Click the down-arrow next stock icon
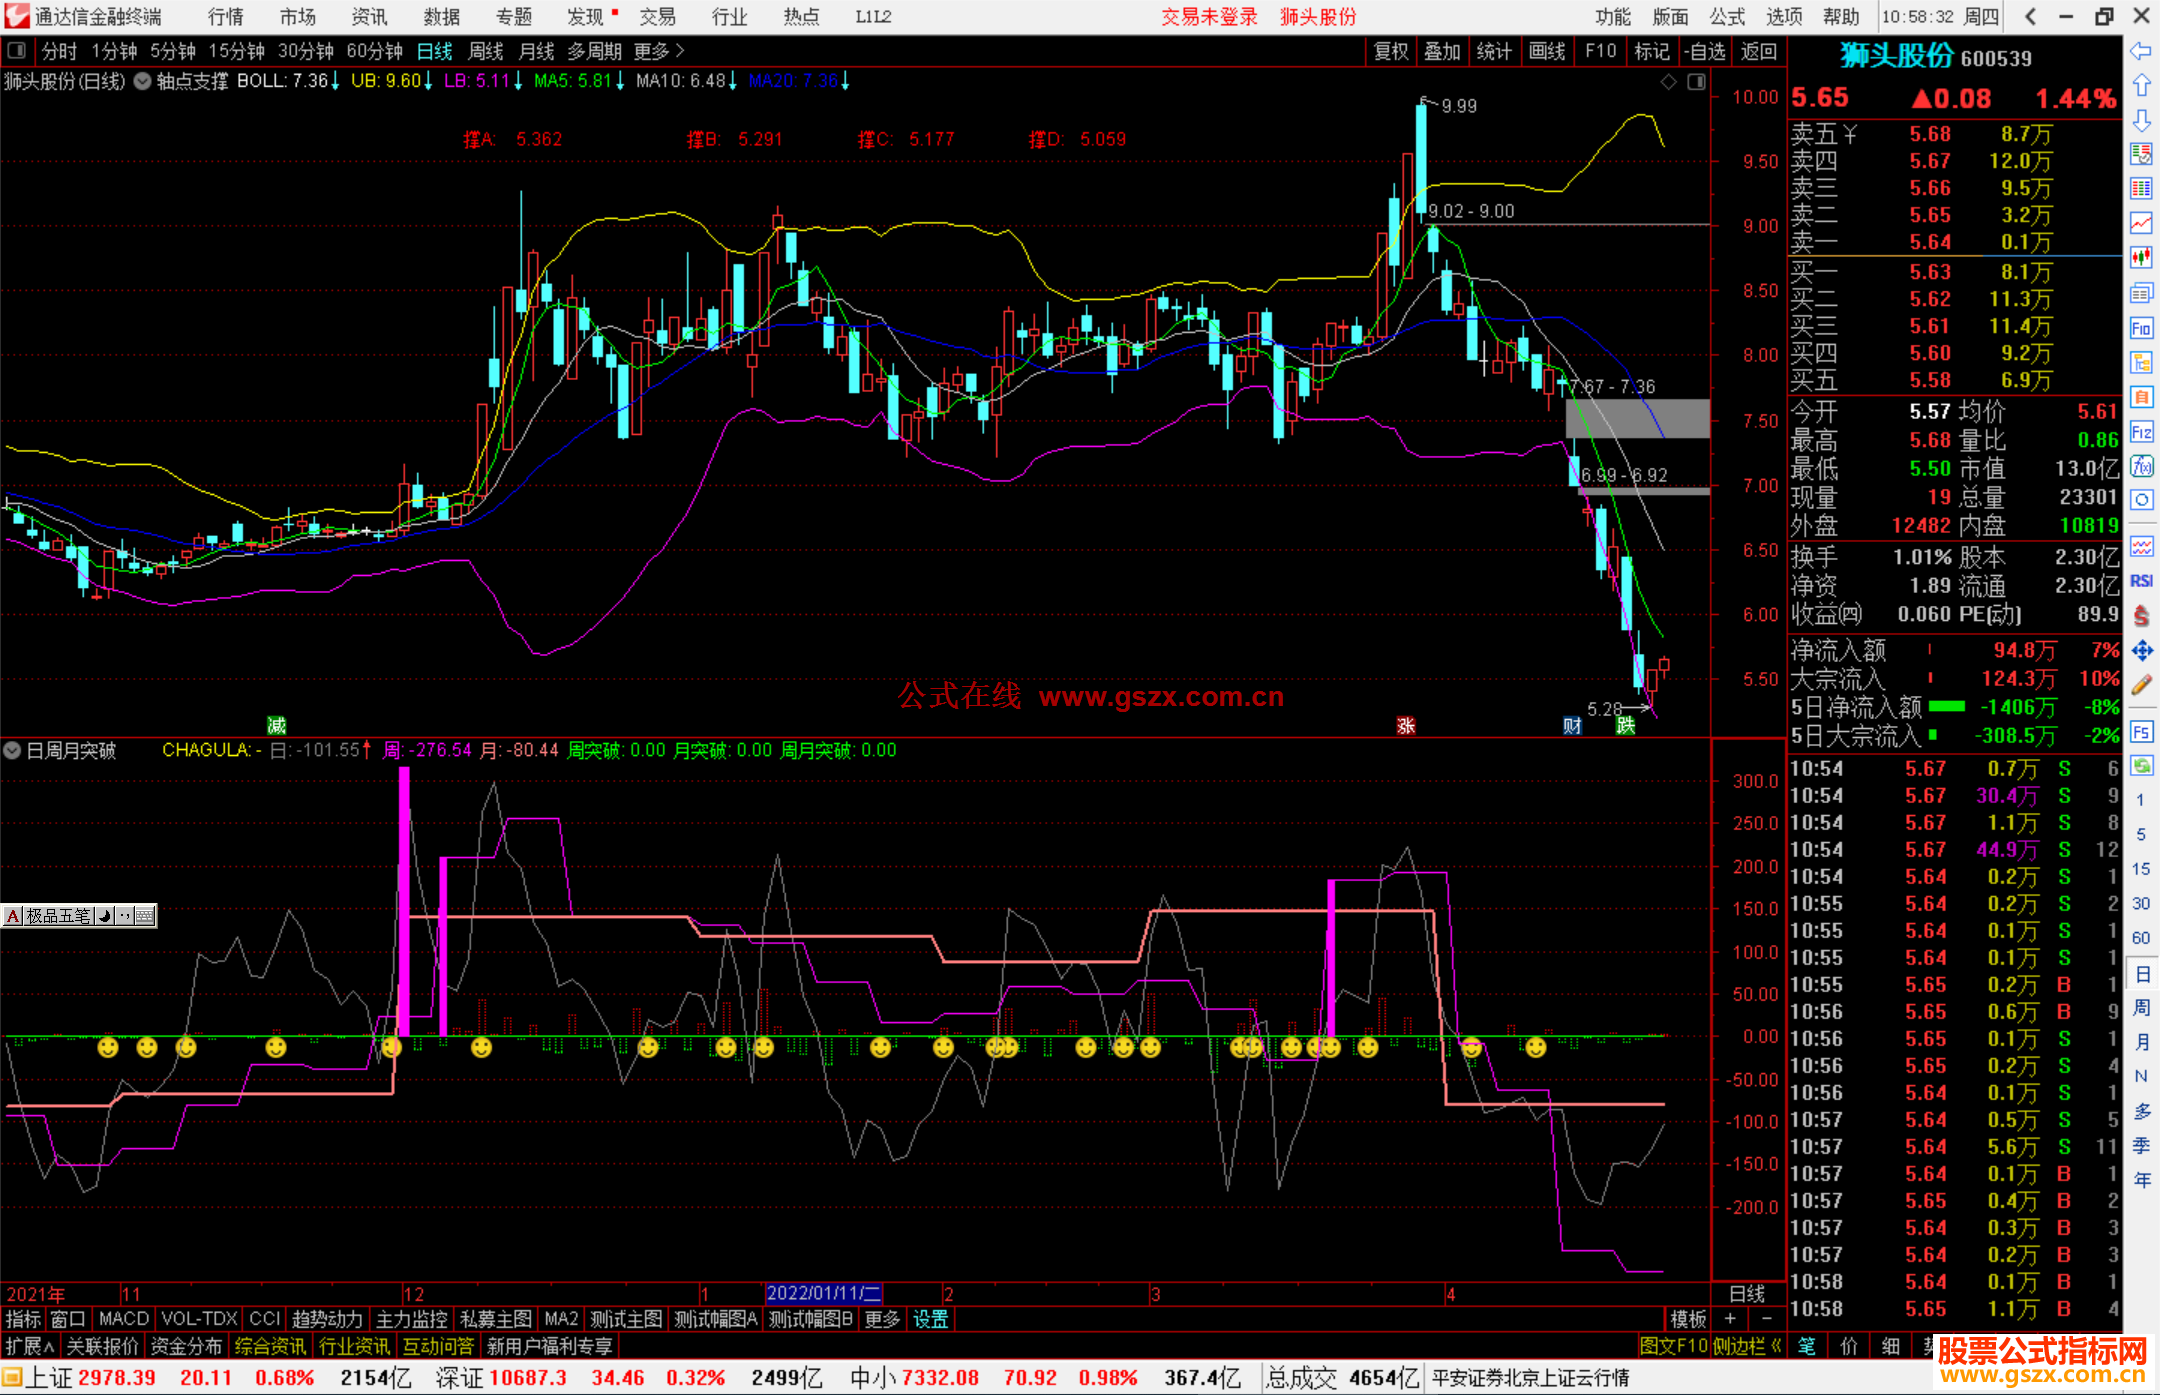The image size is (2160, 1395). click(x=2141, y=120)
